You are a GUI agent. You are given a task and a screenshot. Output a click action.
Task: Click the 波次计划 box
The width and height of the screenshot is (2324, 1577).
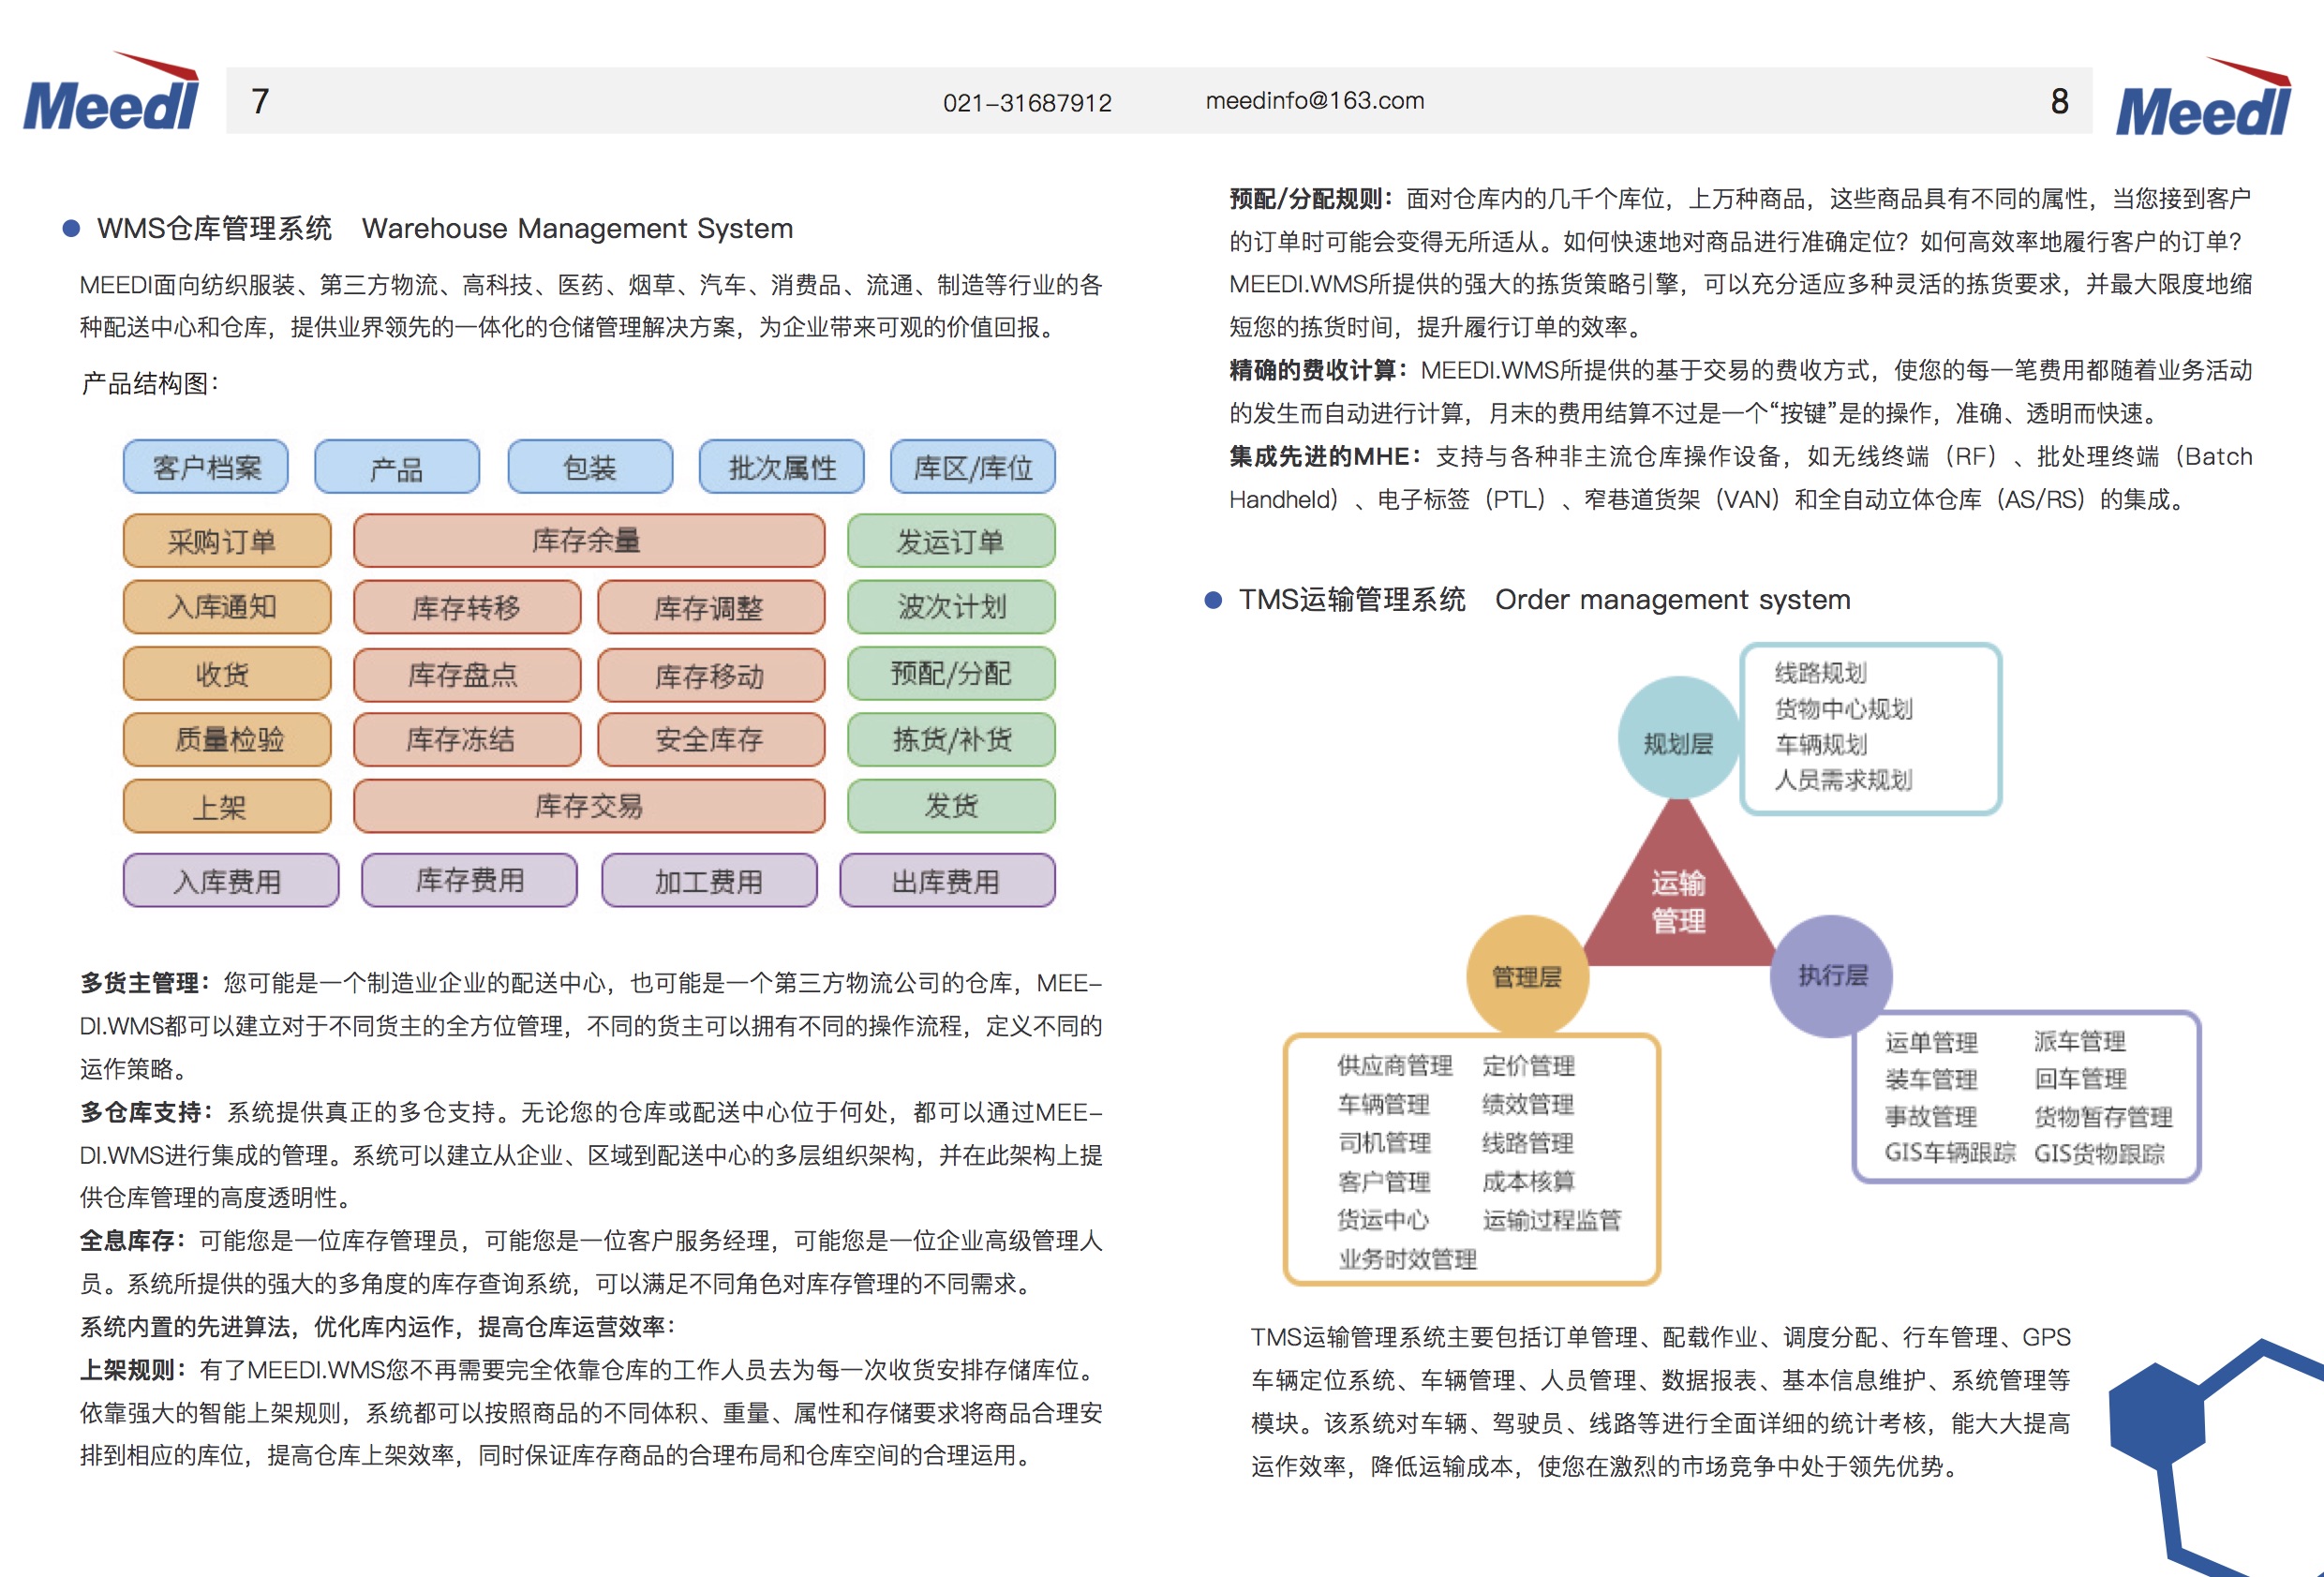coord(951,607)
